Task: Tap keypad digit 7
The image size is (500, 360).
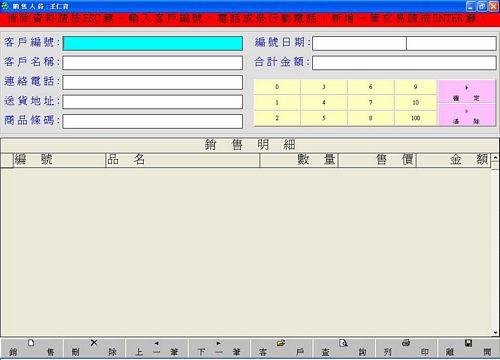Action: coord(370,103)
